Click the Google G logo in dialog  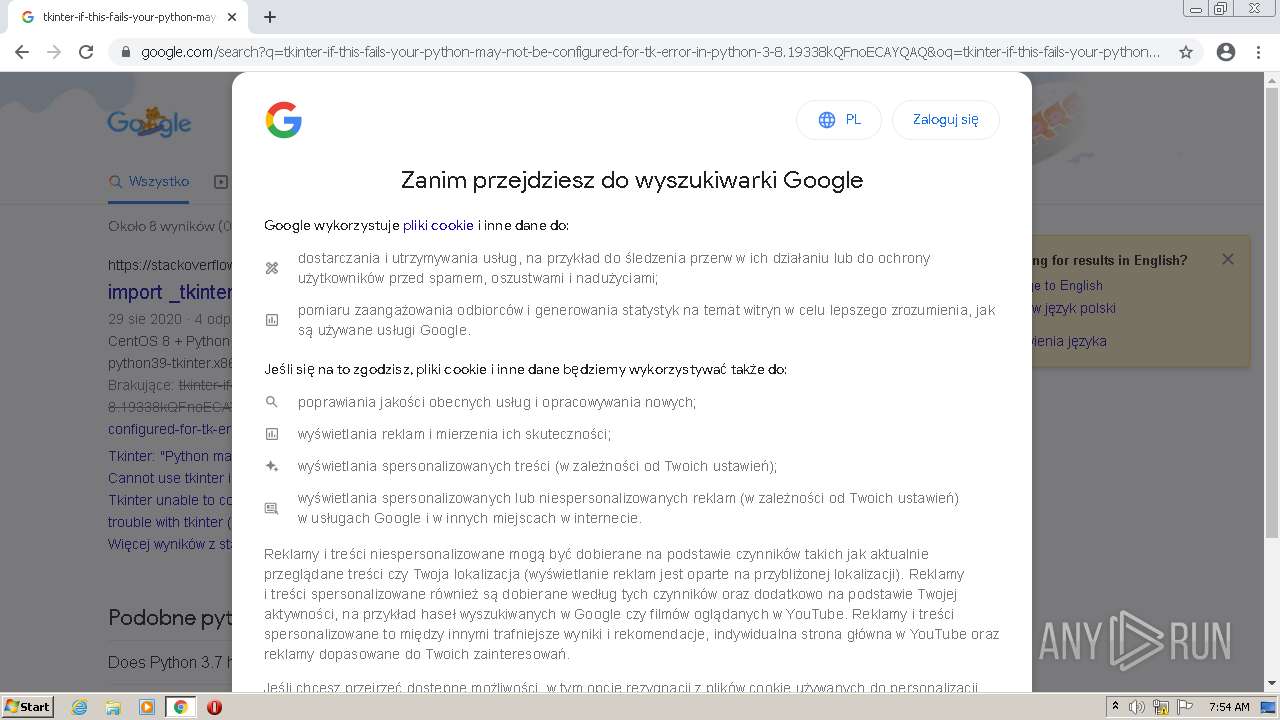click(284, 120)
